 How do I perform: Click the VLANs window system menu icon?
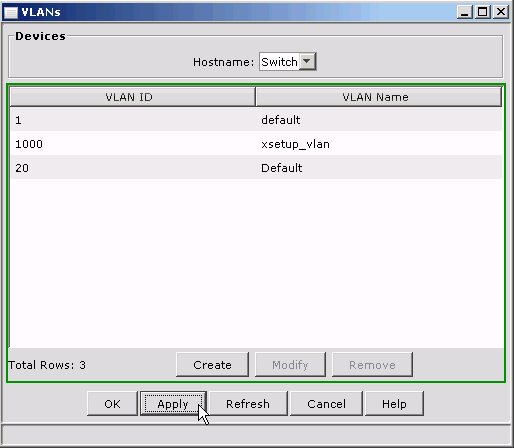pos(11,13)
